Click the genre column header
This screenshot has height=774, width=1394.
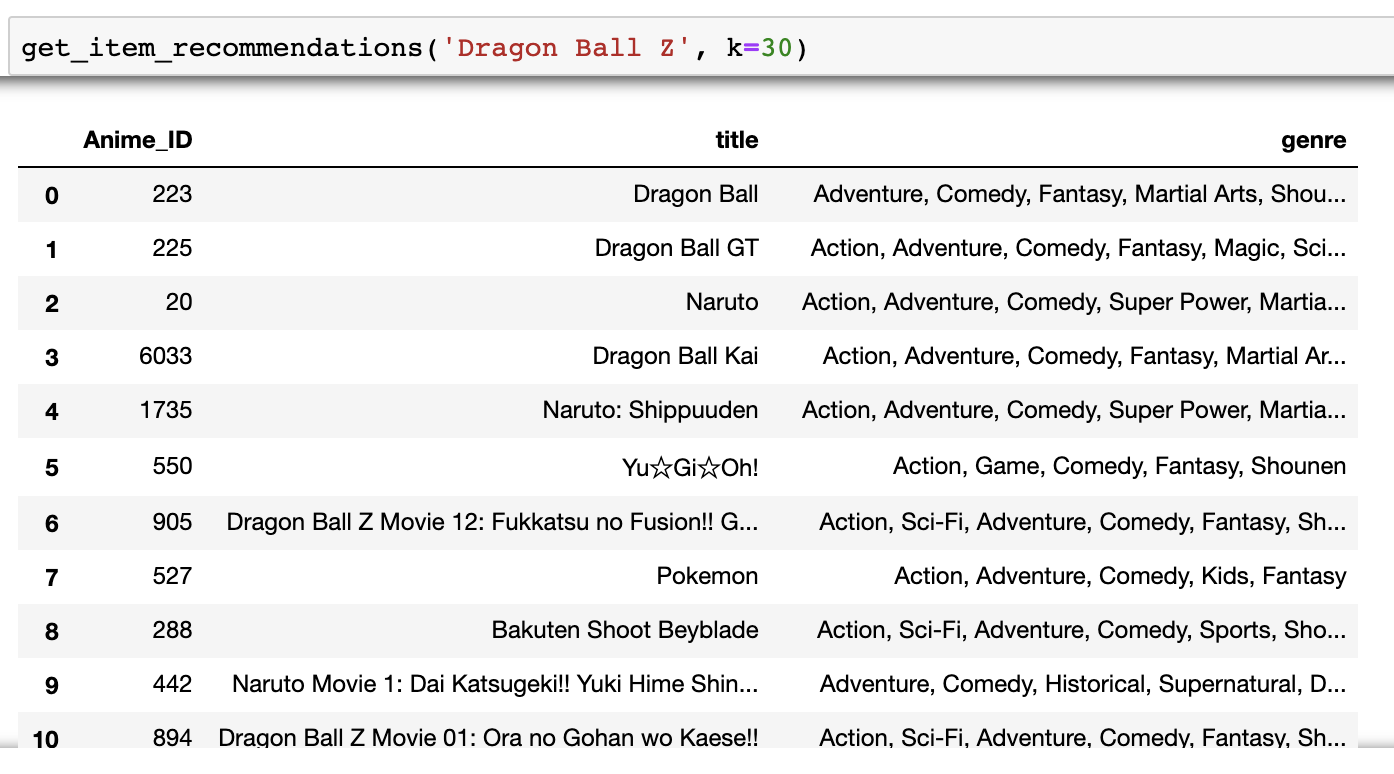[x=1314, y=140]
